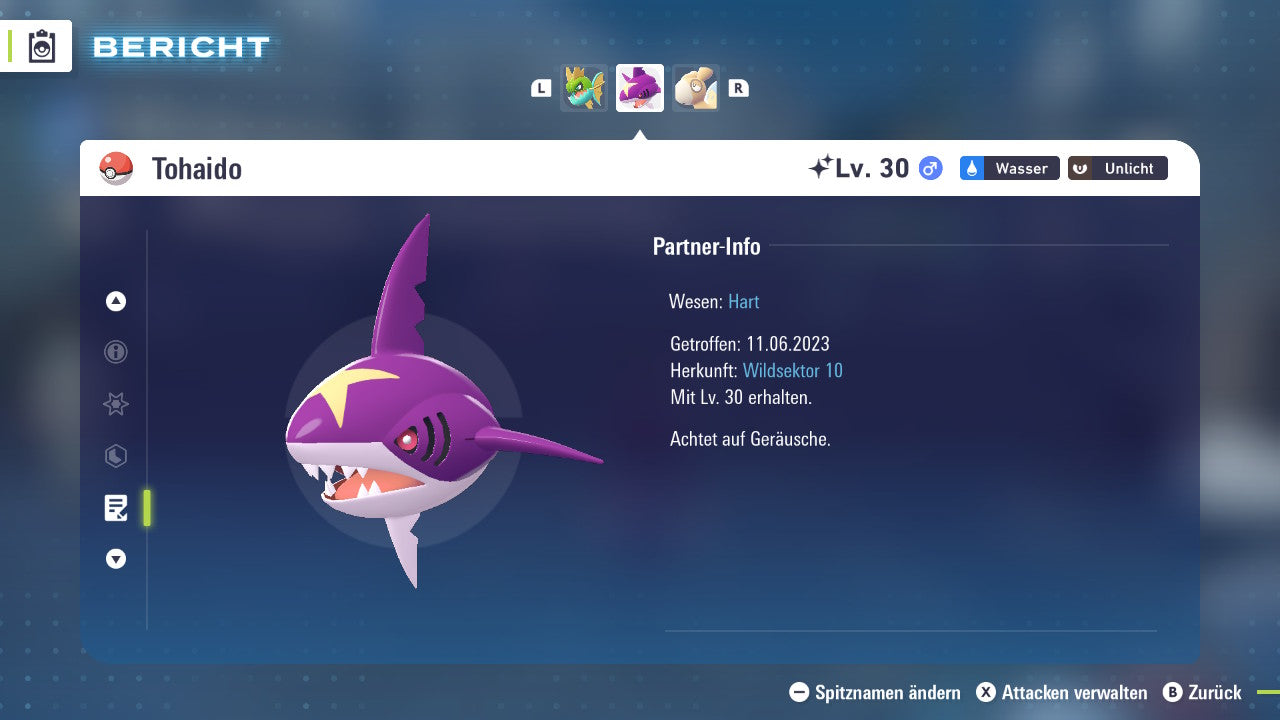The width and height of the screenshot is (1280, 720).
Task: Open the report notes icon in sidebar
Action: [x=117, y=508]
